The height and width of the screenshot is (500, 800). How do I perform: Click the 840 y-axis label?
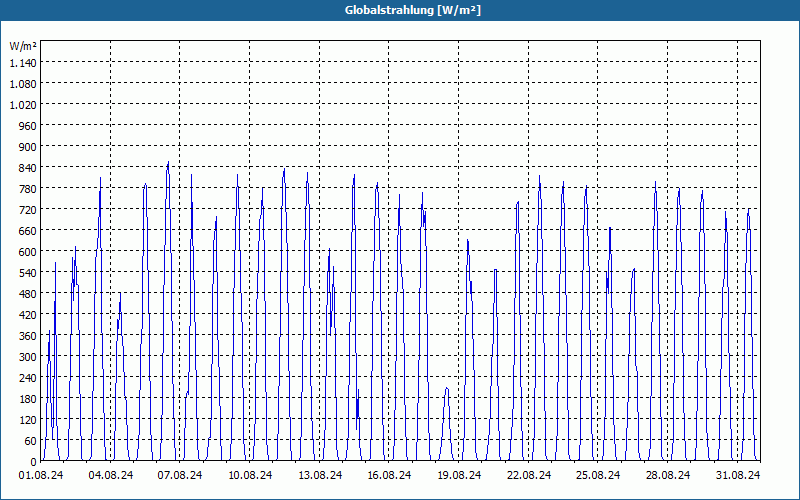tap(28, 168)
